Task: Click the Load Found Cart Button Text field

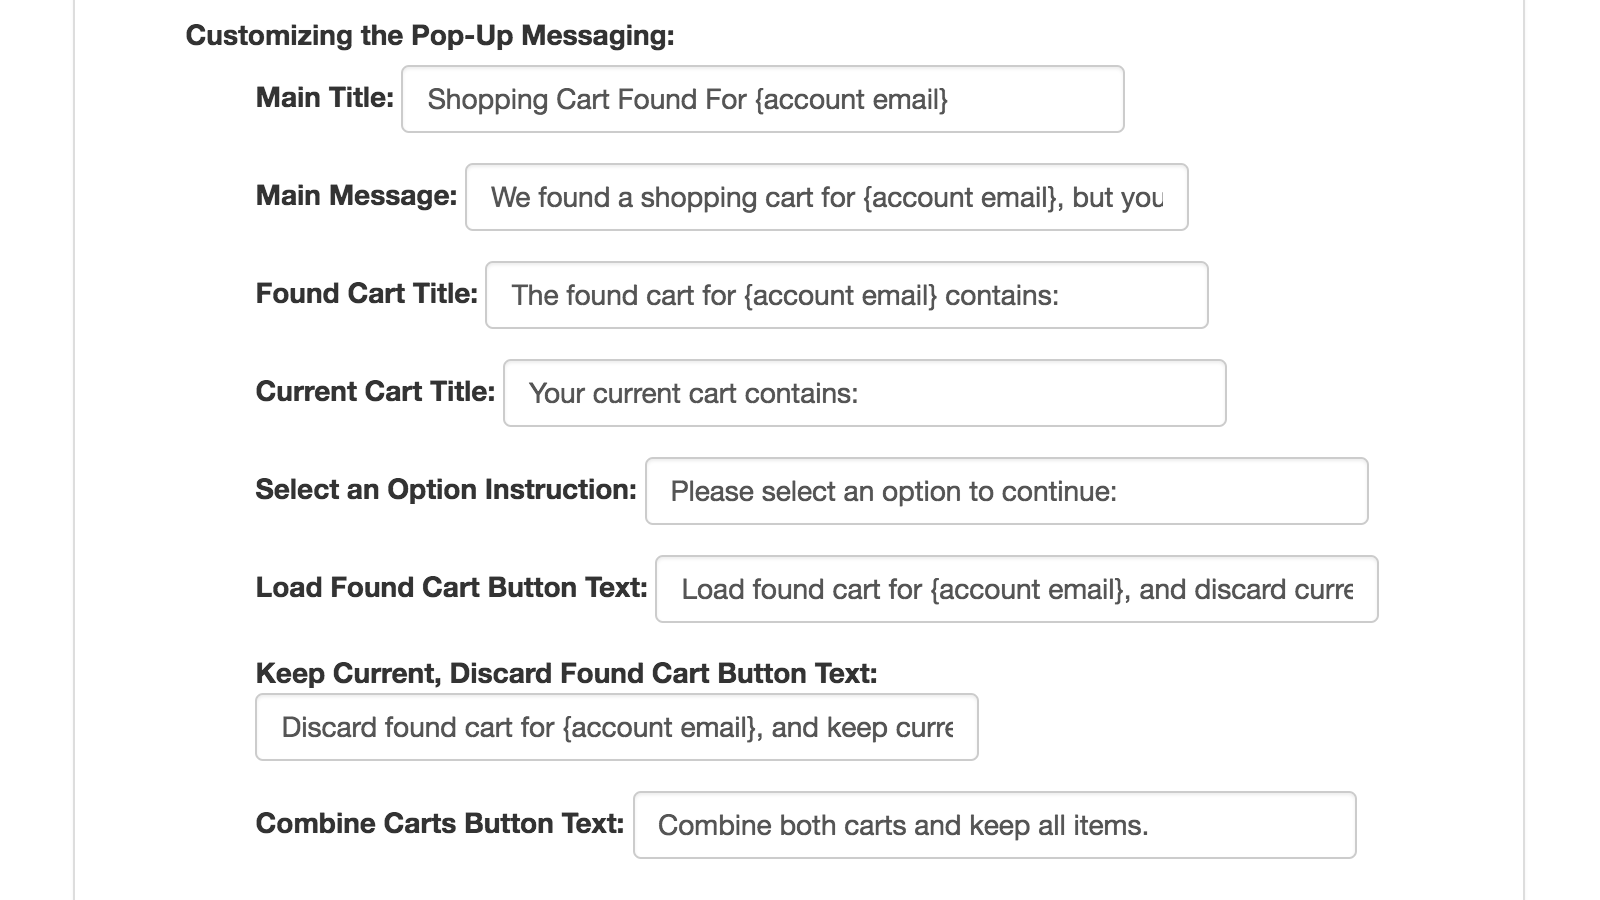Action: [1014, 589]
